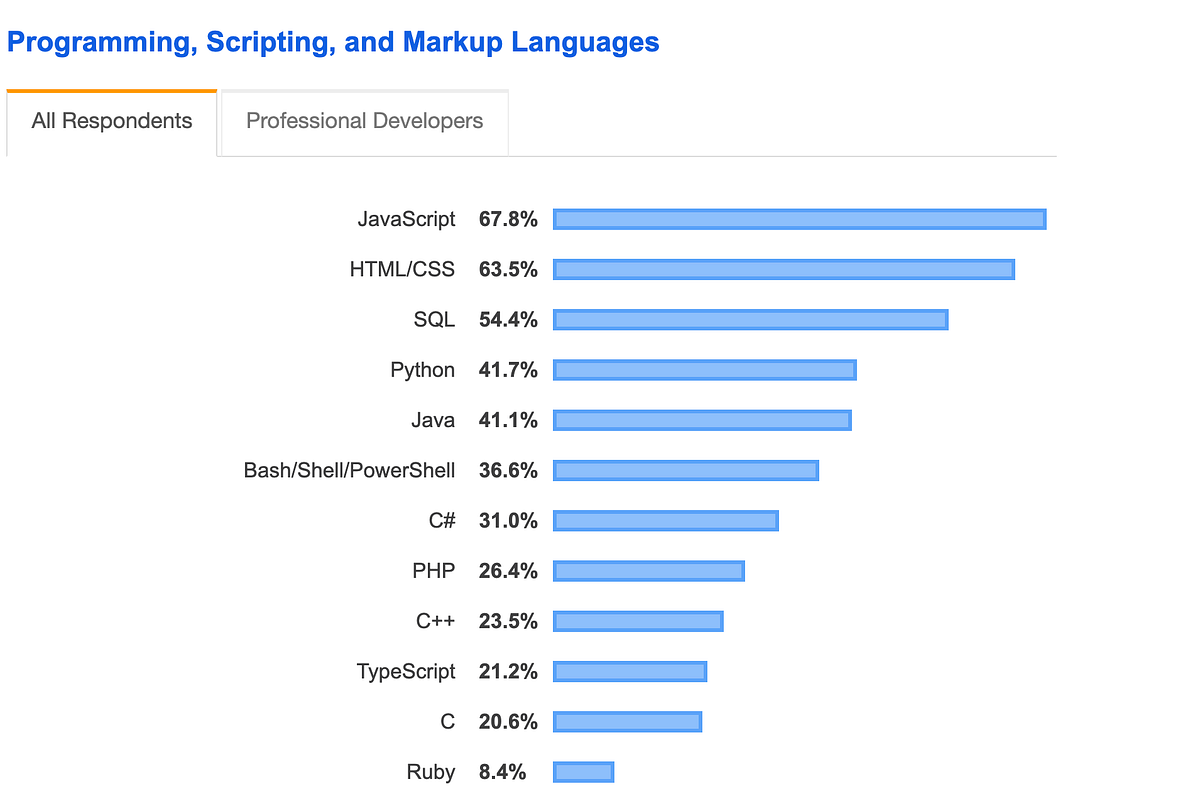Viewport: 1200px width, 794px height.
Task: Select the PHP bar
Action: [x=650, y=570]
